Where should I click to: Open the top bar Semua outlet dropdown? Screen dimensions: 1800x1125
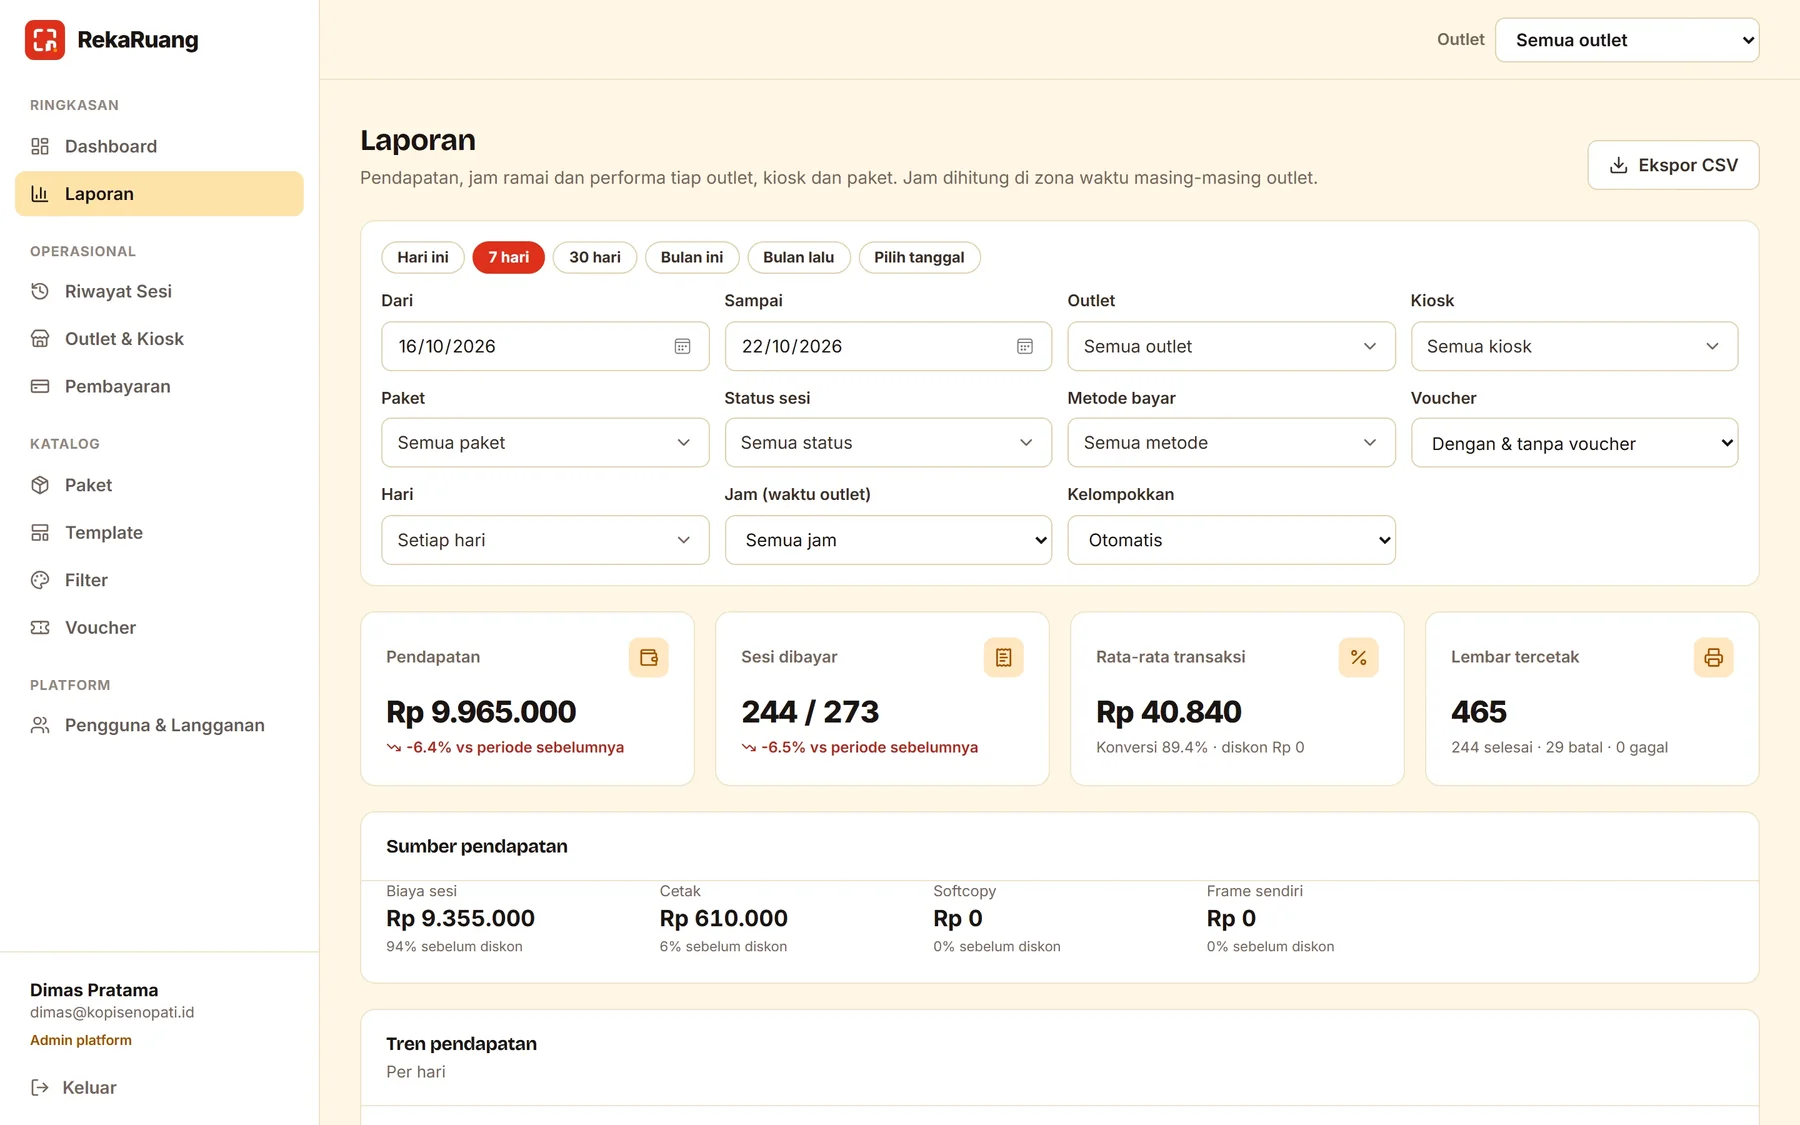tap(1627, 40)
